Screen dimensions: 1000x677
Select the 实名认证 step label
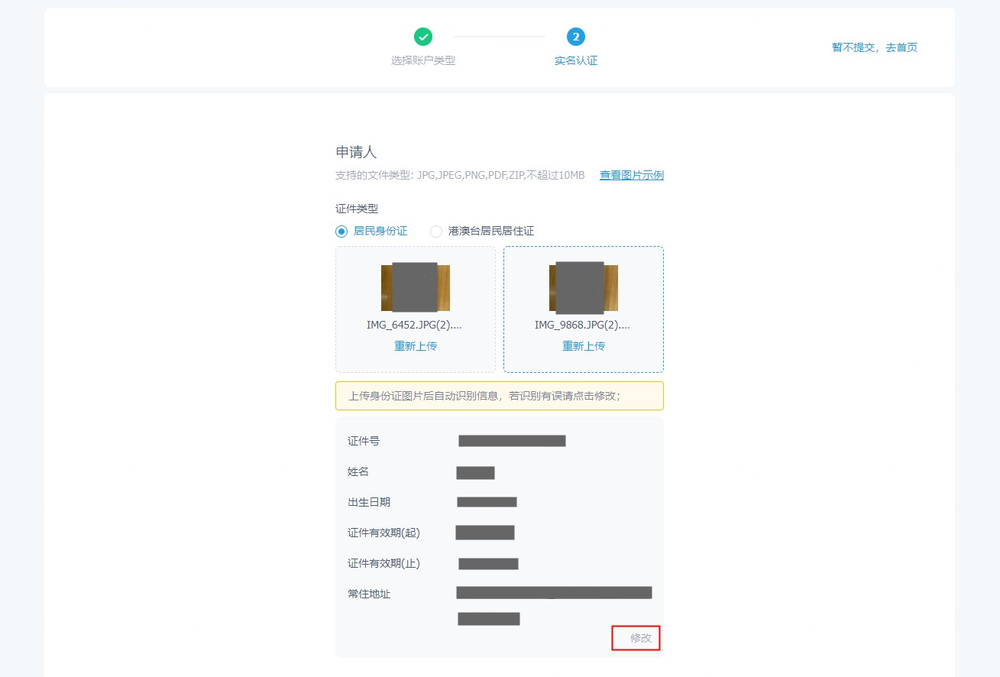(x=576, y=60)
